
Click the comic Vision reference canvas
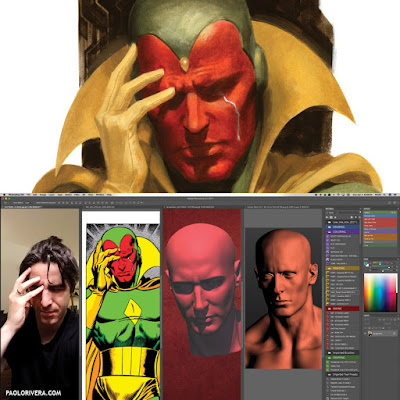(121, 305)
